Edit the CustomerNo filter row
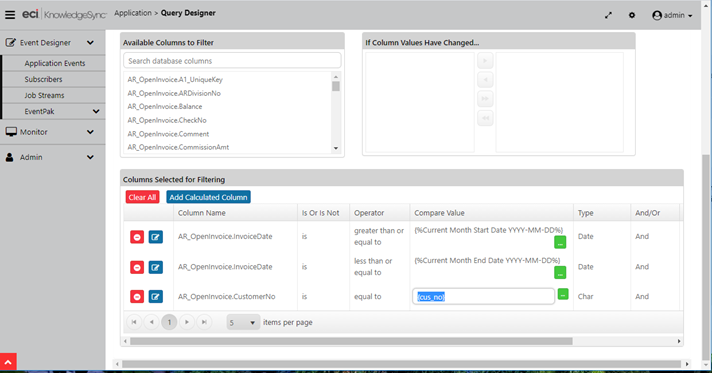This screenshot has height=373, width=712. 155,297
